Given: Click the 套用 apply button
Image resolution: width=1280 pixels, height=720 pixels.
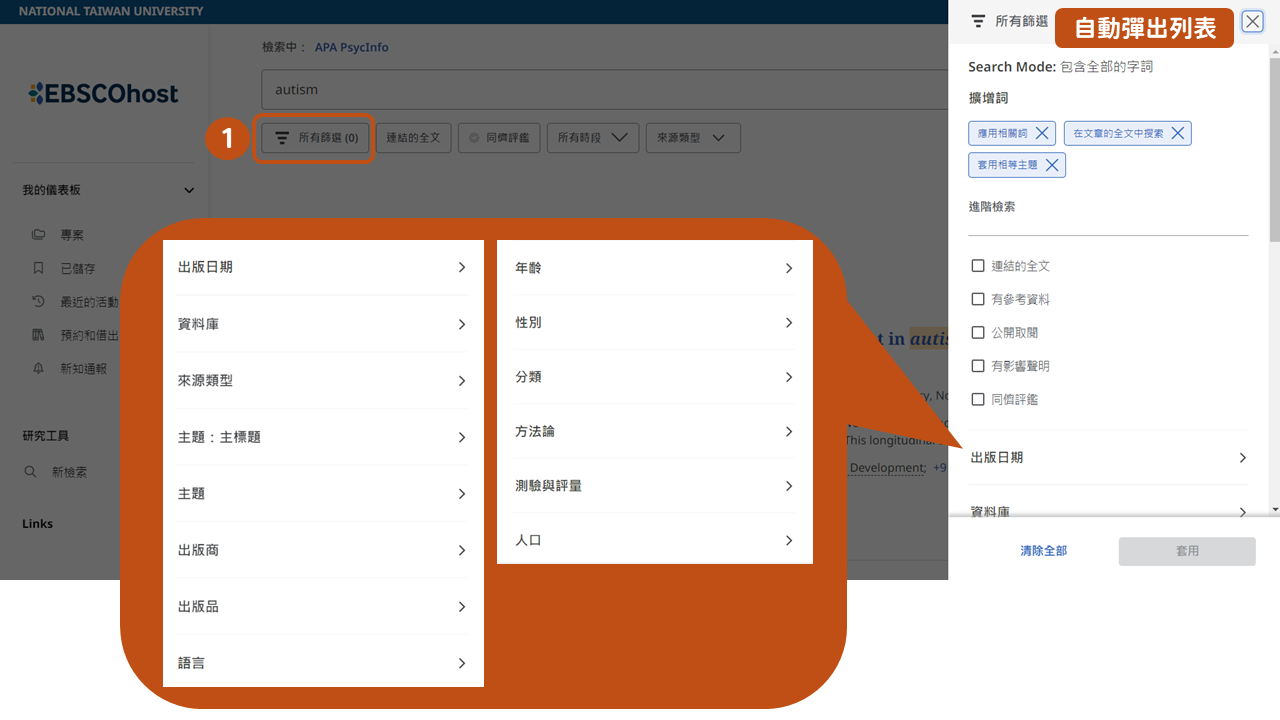Looking at the screenshot, I should (1187, 551).
